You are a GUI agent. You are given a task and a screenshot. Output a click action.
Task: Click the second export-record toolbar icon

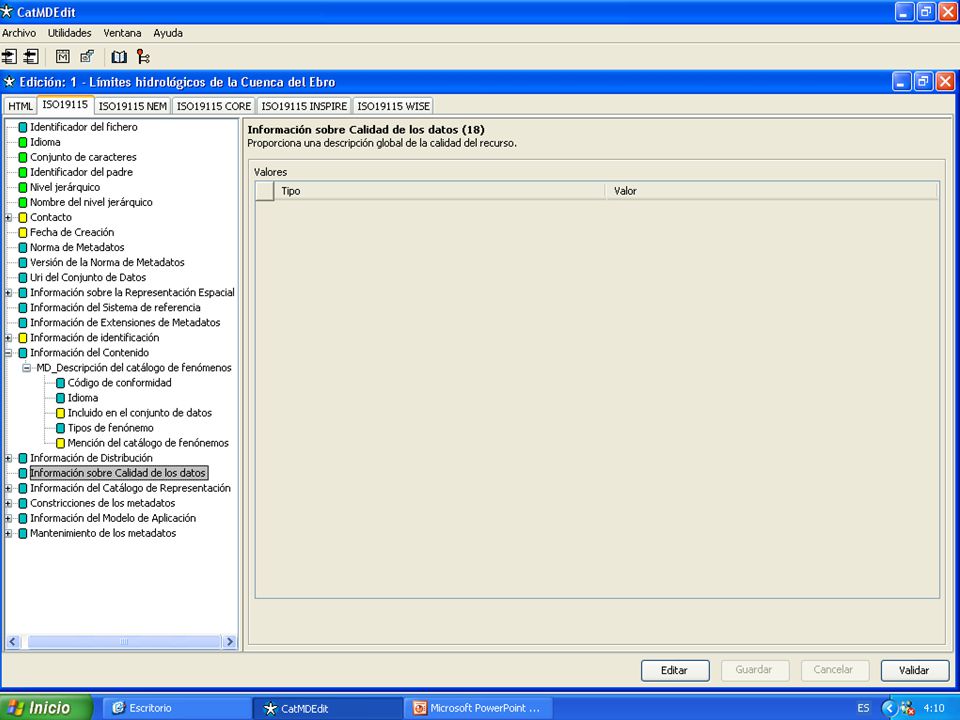pyautogui.click(x=31, y=57)
